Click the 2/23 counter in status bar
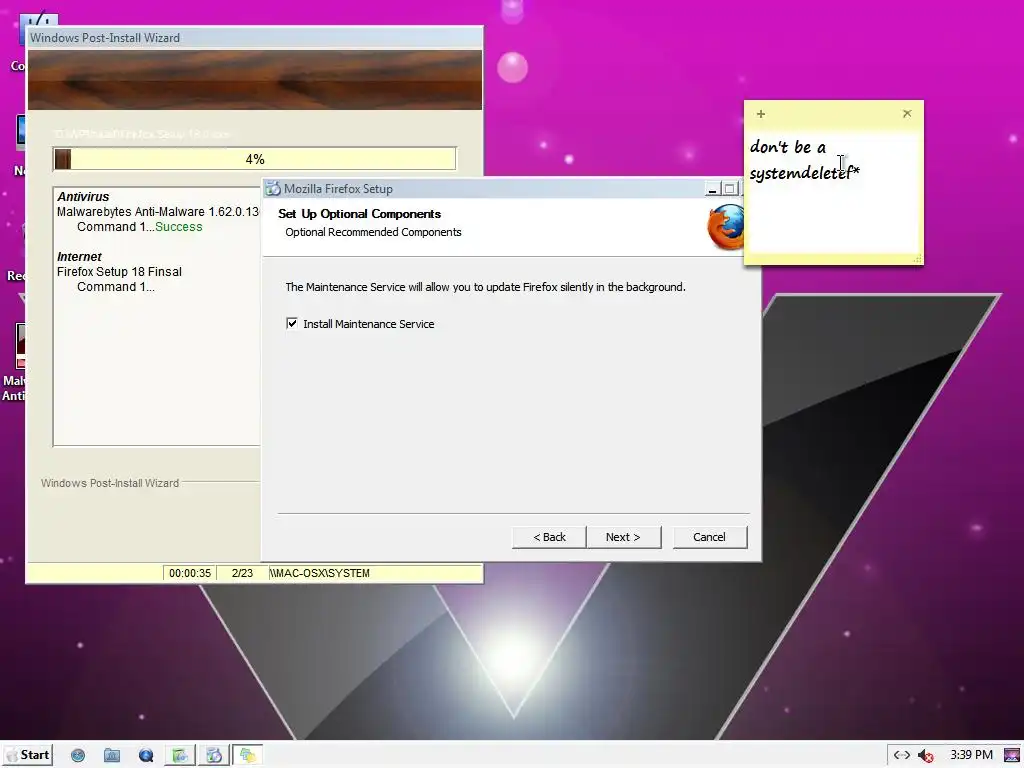The image size is (1024, 768). (242, 573)
